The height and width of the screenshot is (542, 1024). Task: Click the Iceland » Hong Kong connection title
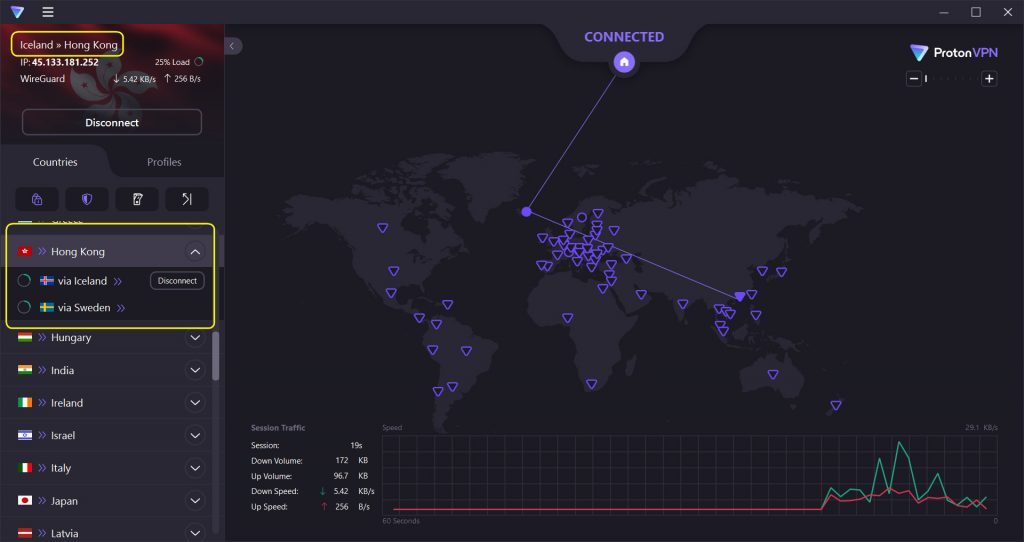click(69, 45)
